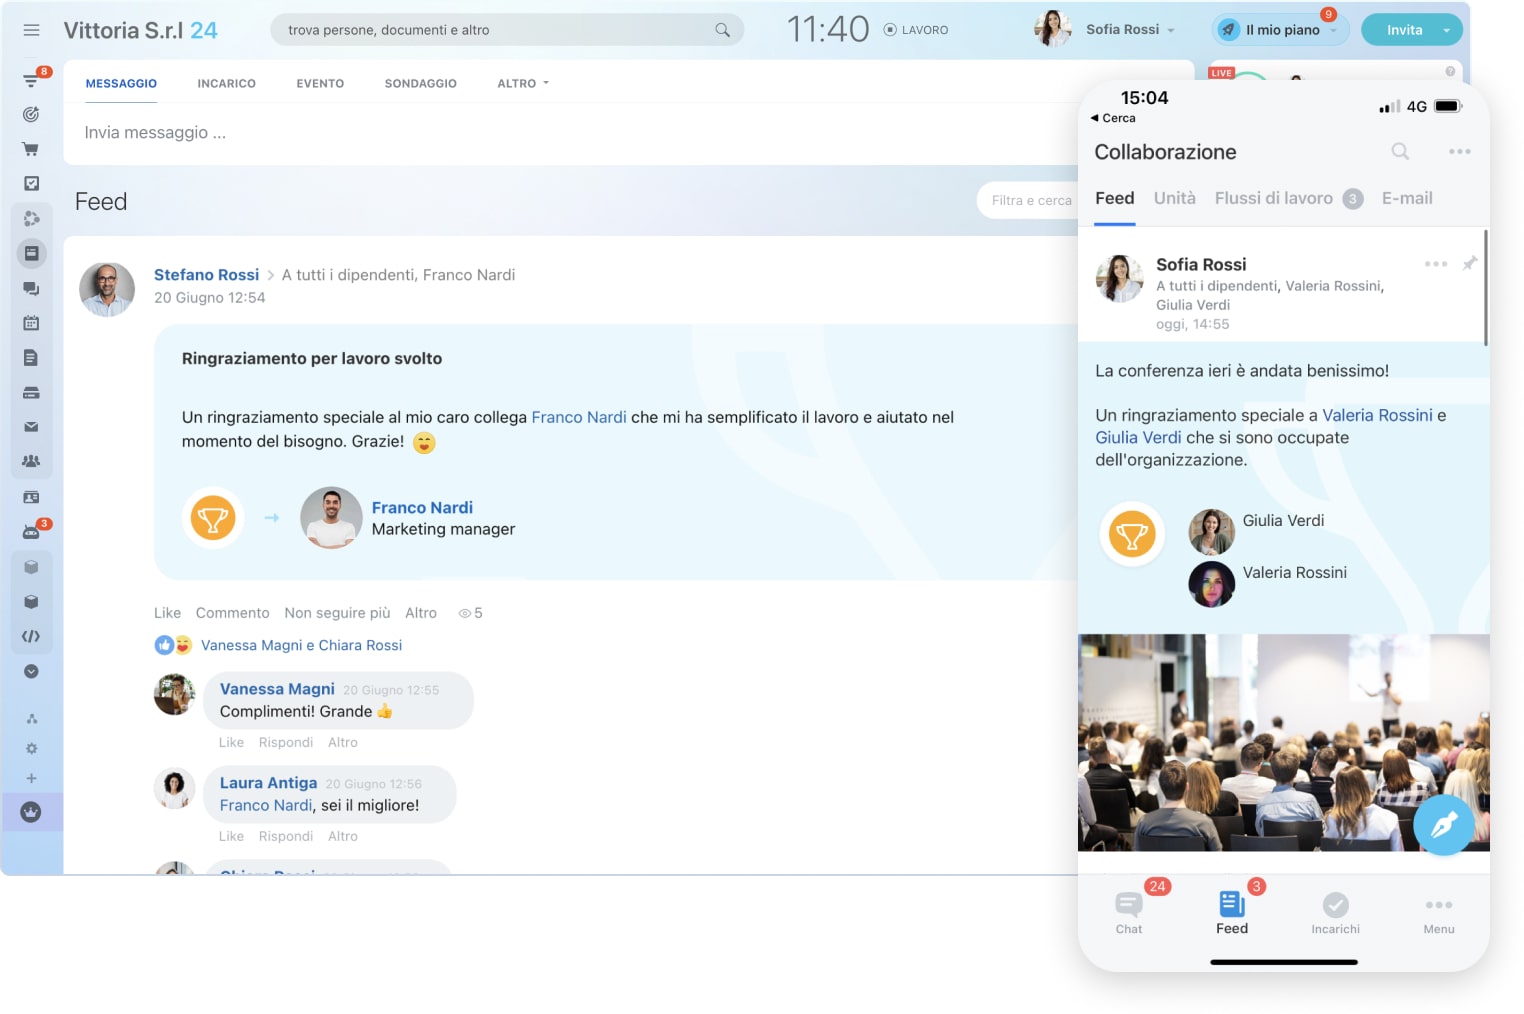Open the mail envelope sidebar icon
Image resolution: width=1524 pixels, height=1014 pixels.
(x=31, y=427)
